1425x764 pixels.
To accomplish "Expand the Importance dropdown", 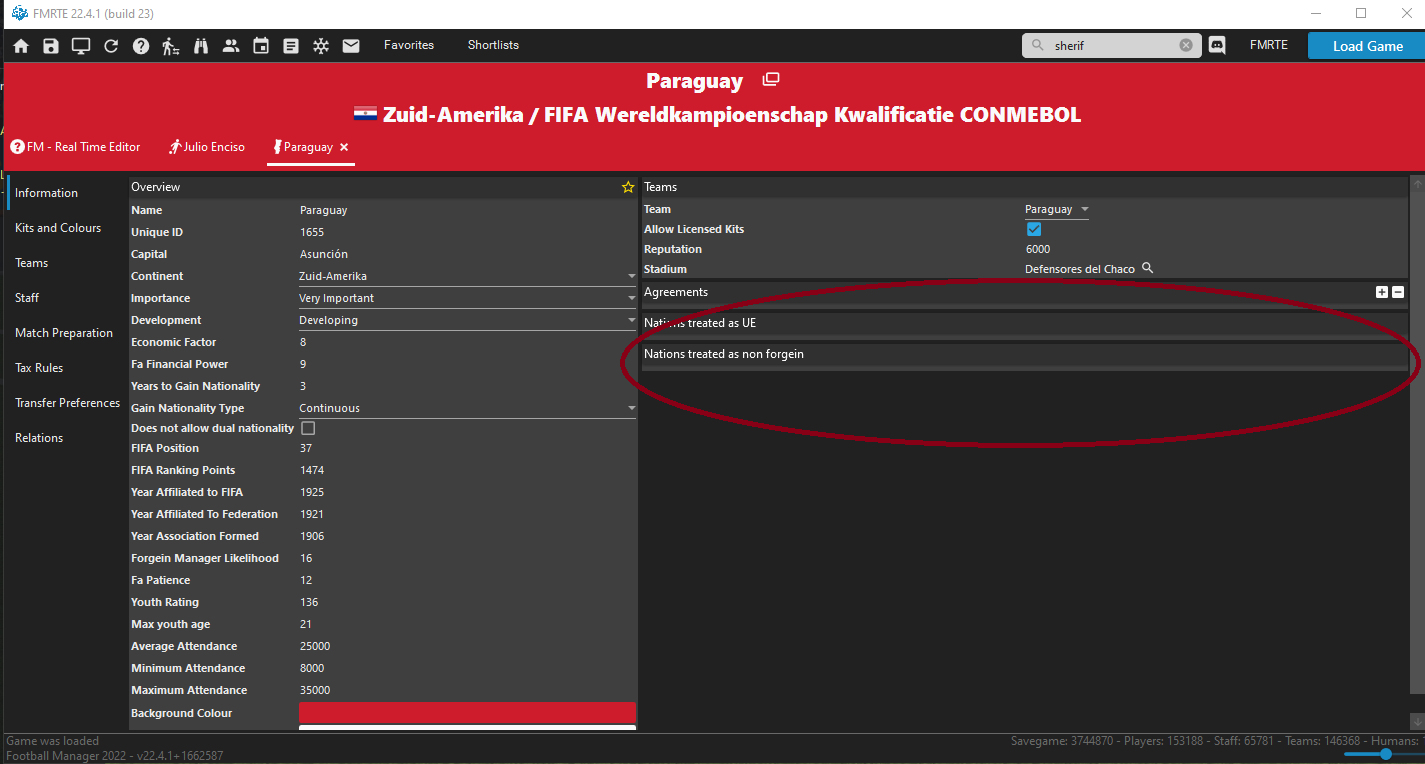I will click(x=631, y=298).
